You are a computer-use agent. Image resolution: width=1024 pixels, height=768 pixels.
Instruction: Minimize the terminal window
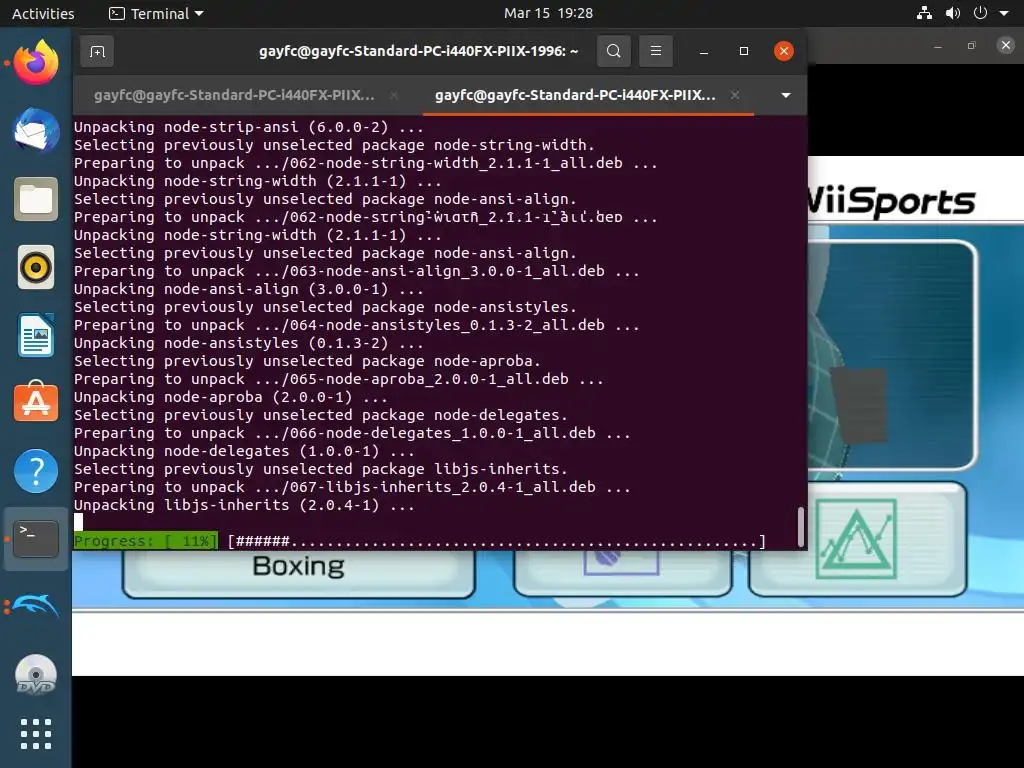tap(703, 51)
